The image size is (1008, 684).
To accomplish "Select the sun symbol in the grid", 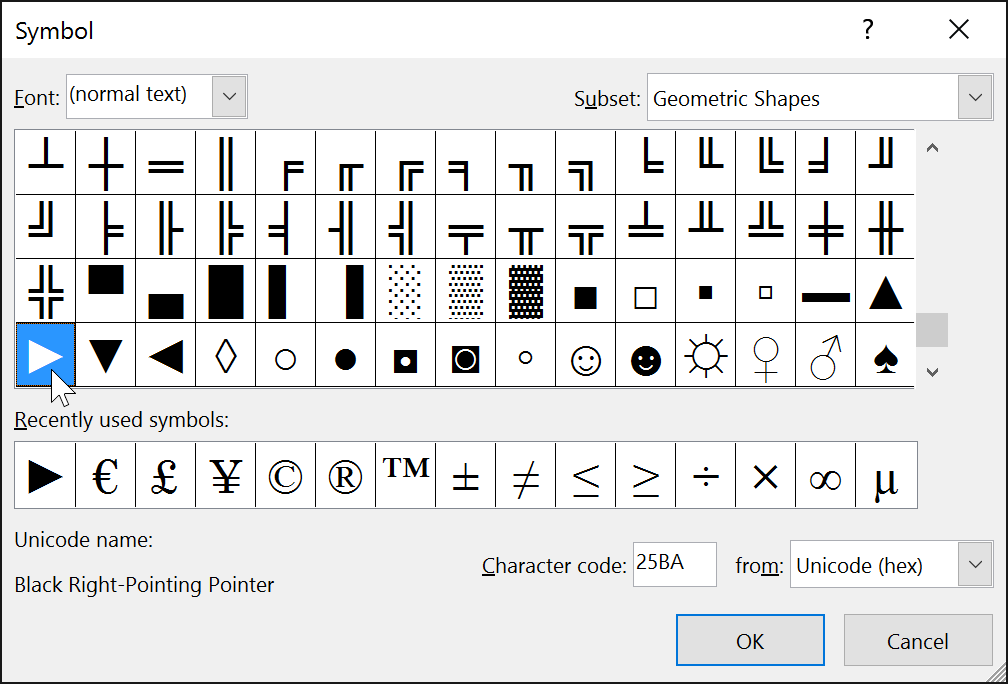I will [705, 356].
